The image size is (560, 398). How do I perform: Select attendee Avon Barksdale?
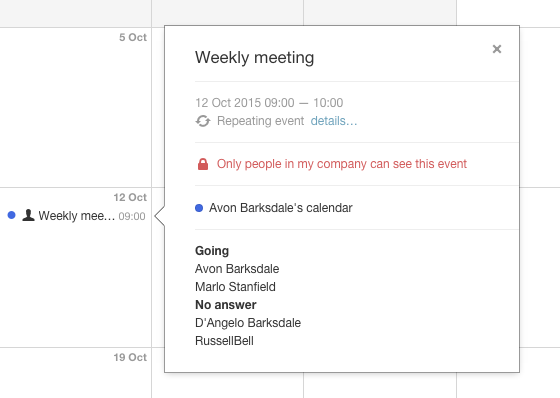click(237, 269)
